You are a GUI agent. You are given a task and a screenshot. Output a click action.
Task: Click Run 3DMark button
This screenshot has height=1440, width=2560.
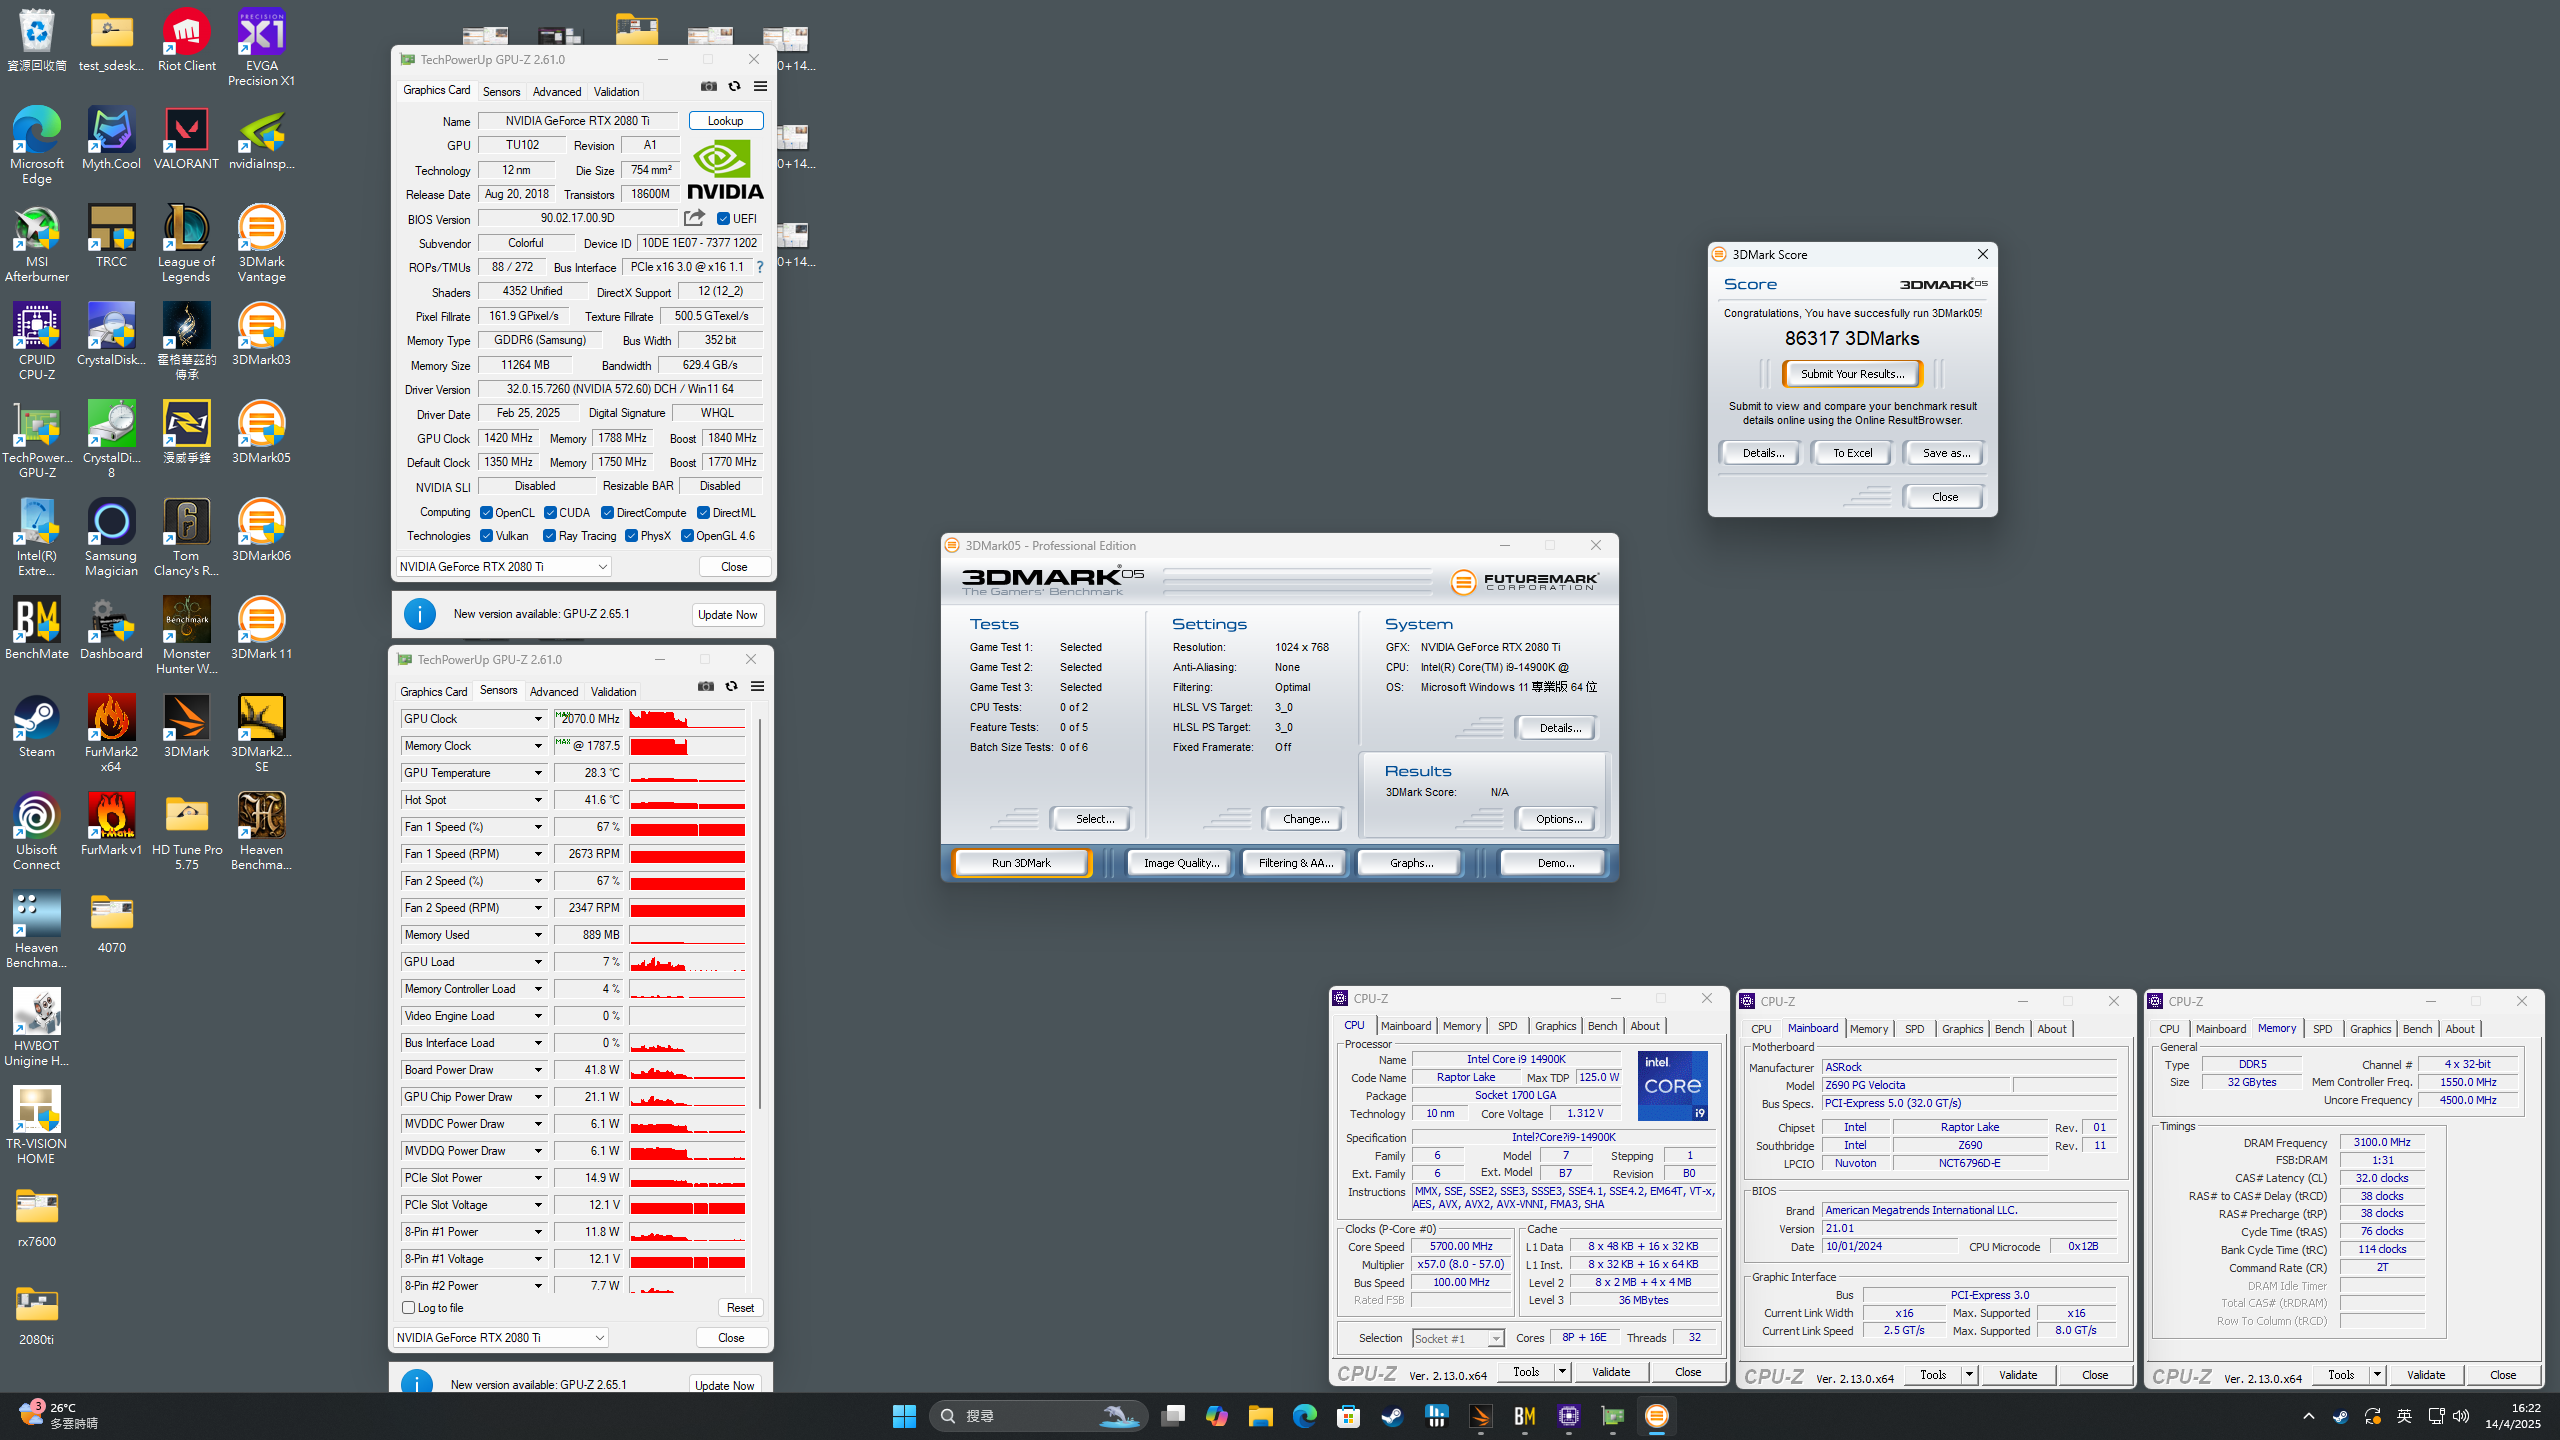(1021, 863)
